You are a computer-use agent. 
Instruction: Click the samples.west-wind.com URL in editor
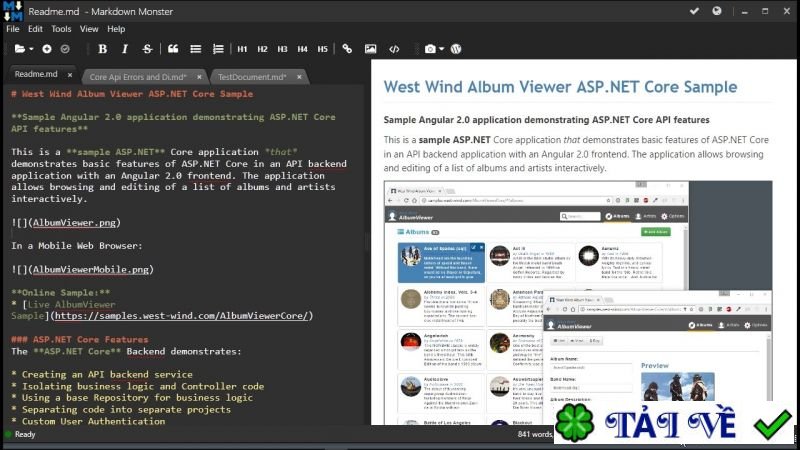click(181, 316)
